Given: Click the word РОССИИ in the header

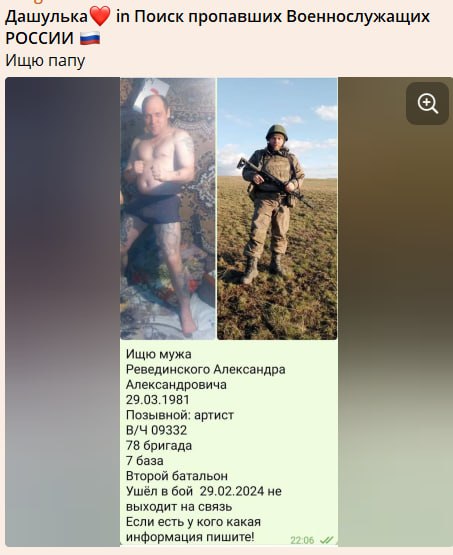Looking at the screenshot, I should 39,38.
